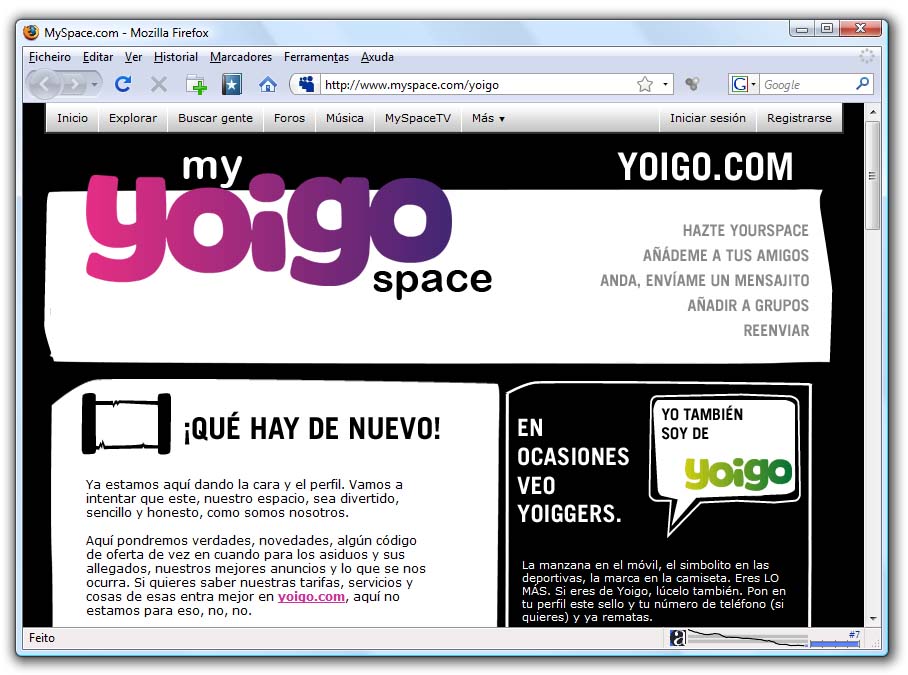Click the browser Back arrow button
This screenshot has height=675, width=908.
44,85
